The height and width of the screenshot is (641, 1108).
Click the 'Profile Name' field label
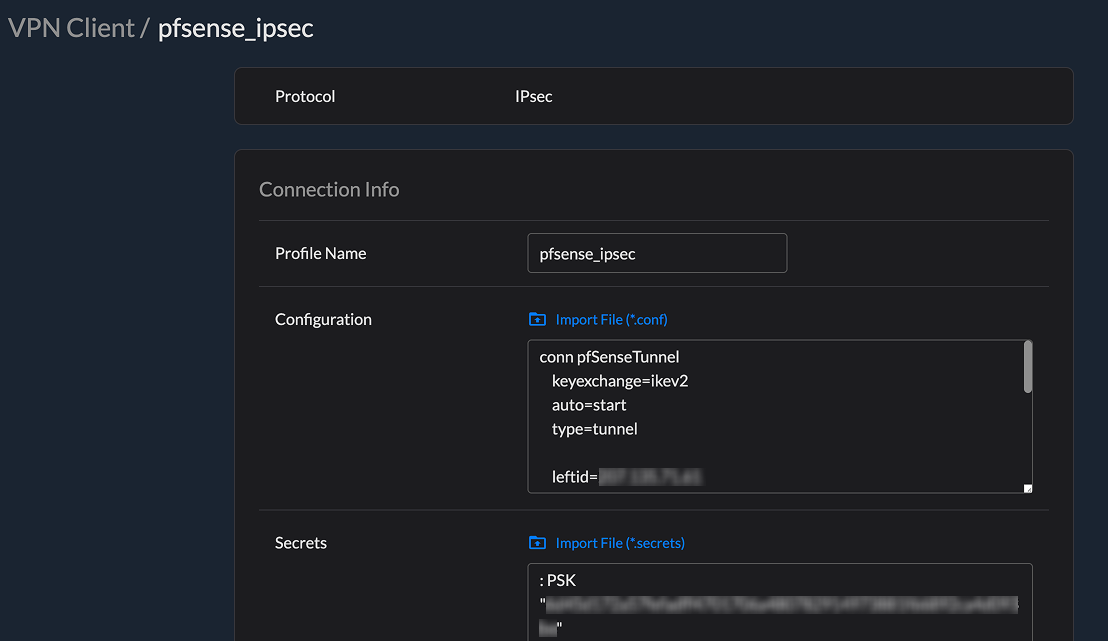[x=321, y=253]
